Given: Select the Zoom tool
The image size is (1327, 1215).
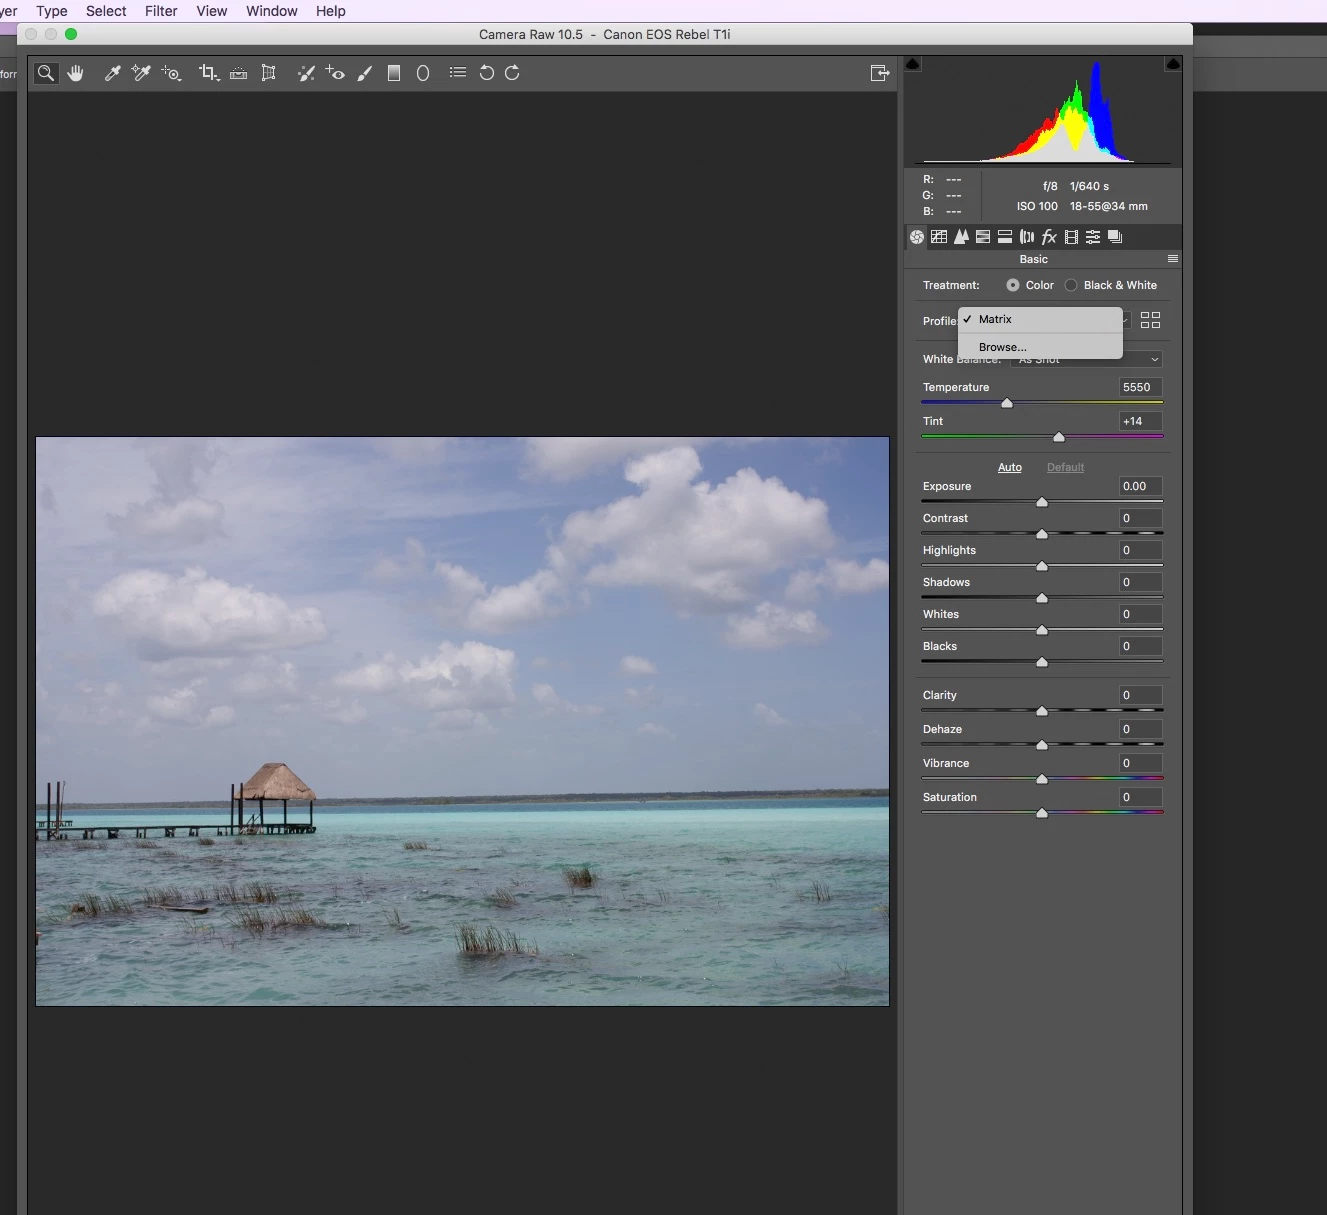Looking at the screenshot, I should (x=46, y=73).
